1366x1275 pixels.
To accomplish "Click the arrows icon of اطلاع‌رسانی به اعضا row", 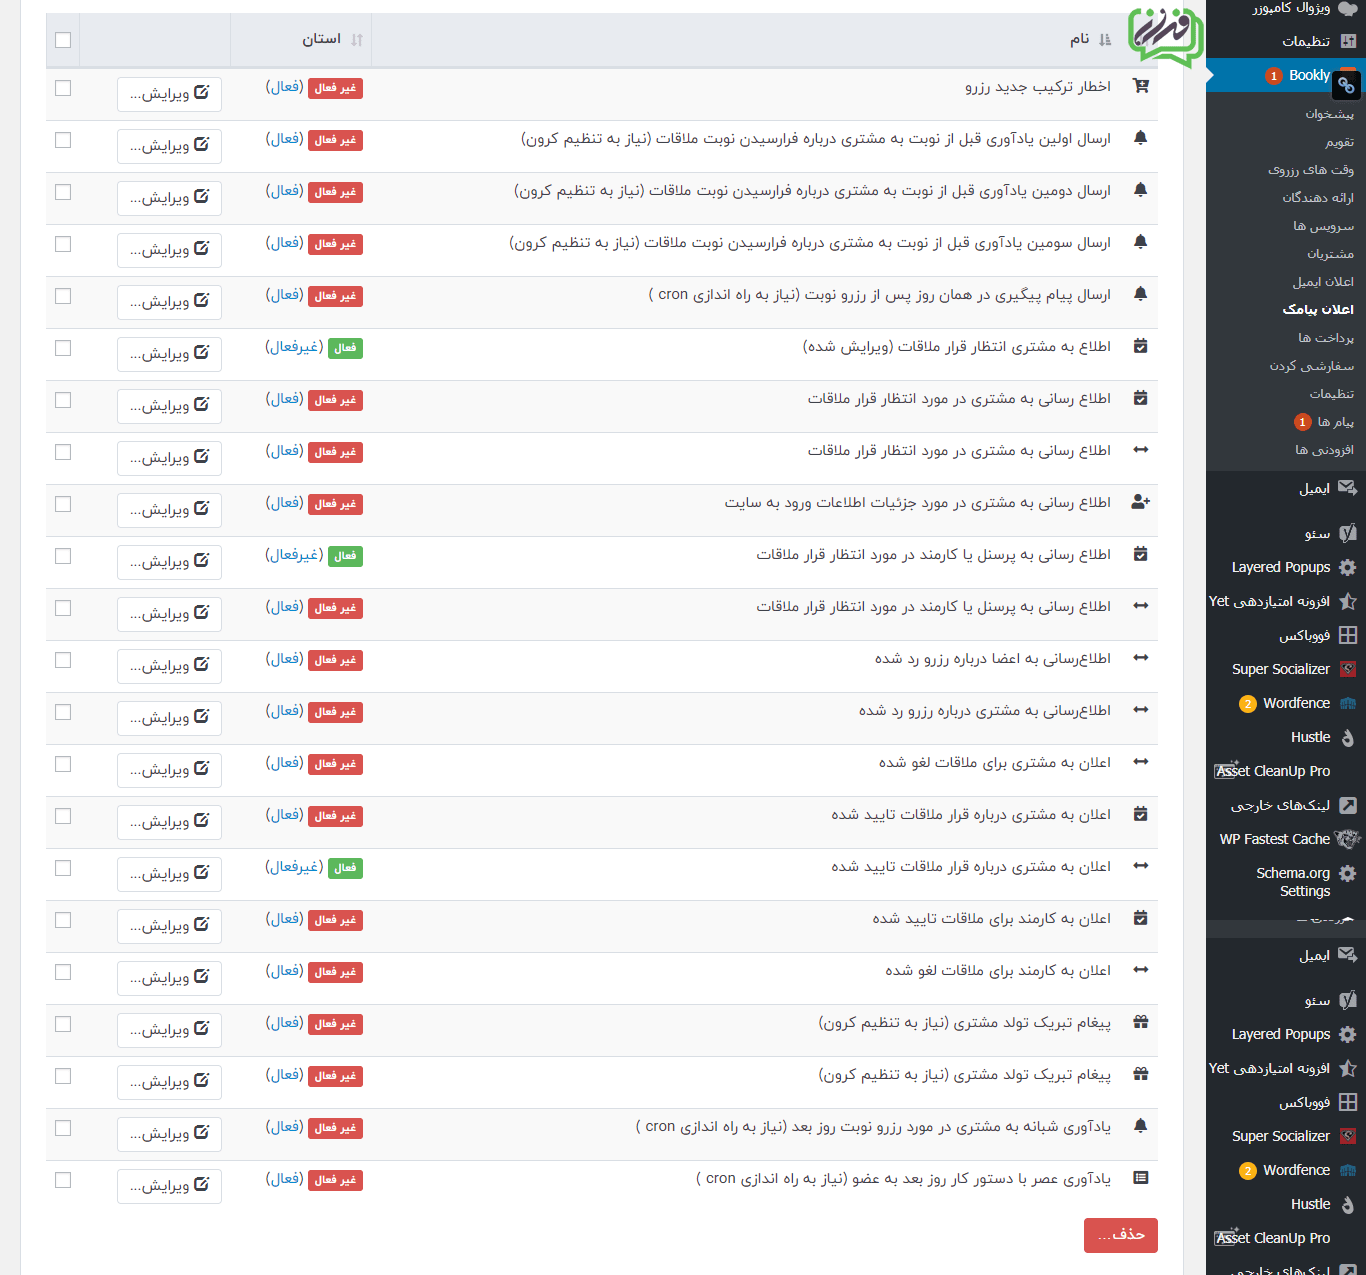I will [1140, 658].
